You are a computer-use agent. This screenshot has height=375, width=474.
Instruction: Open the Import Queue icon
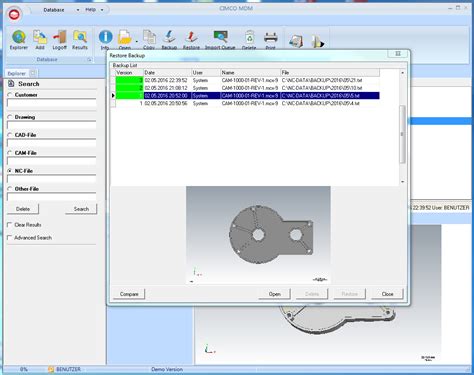coord(220,37)
